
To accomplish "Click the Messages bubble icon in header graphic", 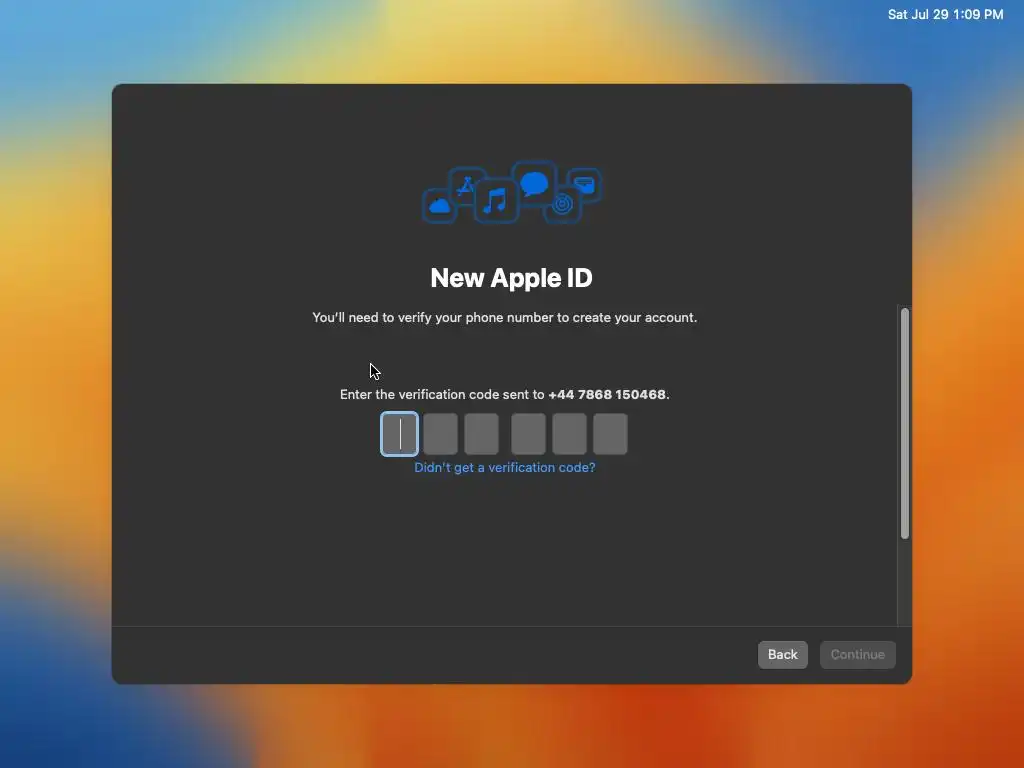I will click(x=534, y=184).
